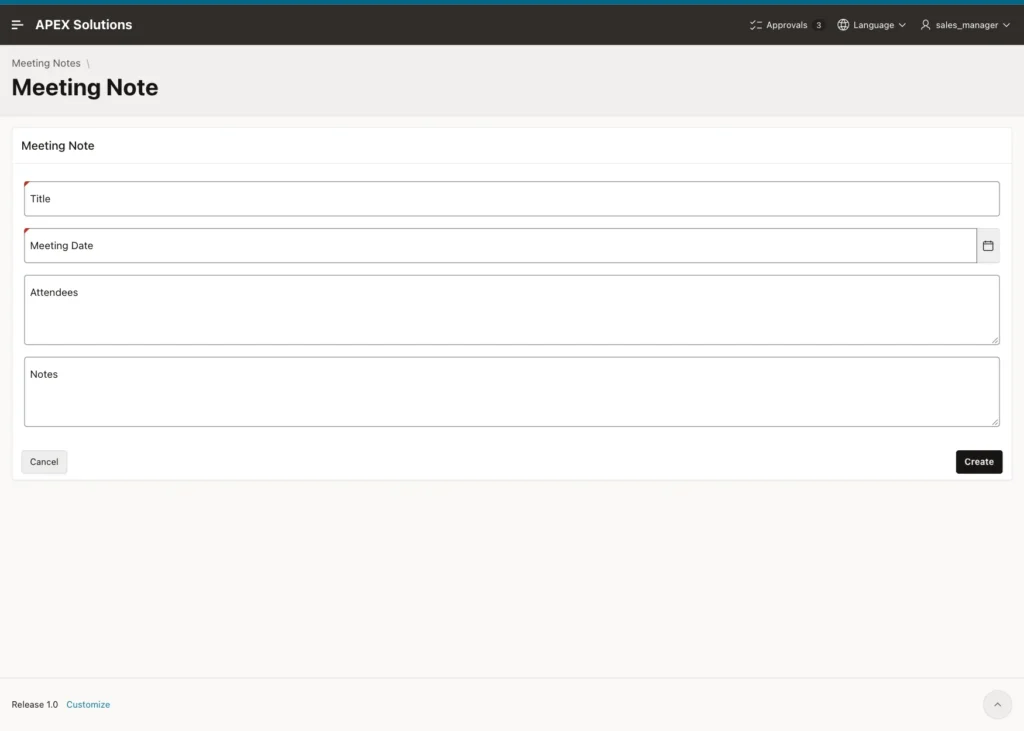The image size is (1024, 731).
Task: Cancel the meeting note form
Action: (44, 462)
